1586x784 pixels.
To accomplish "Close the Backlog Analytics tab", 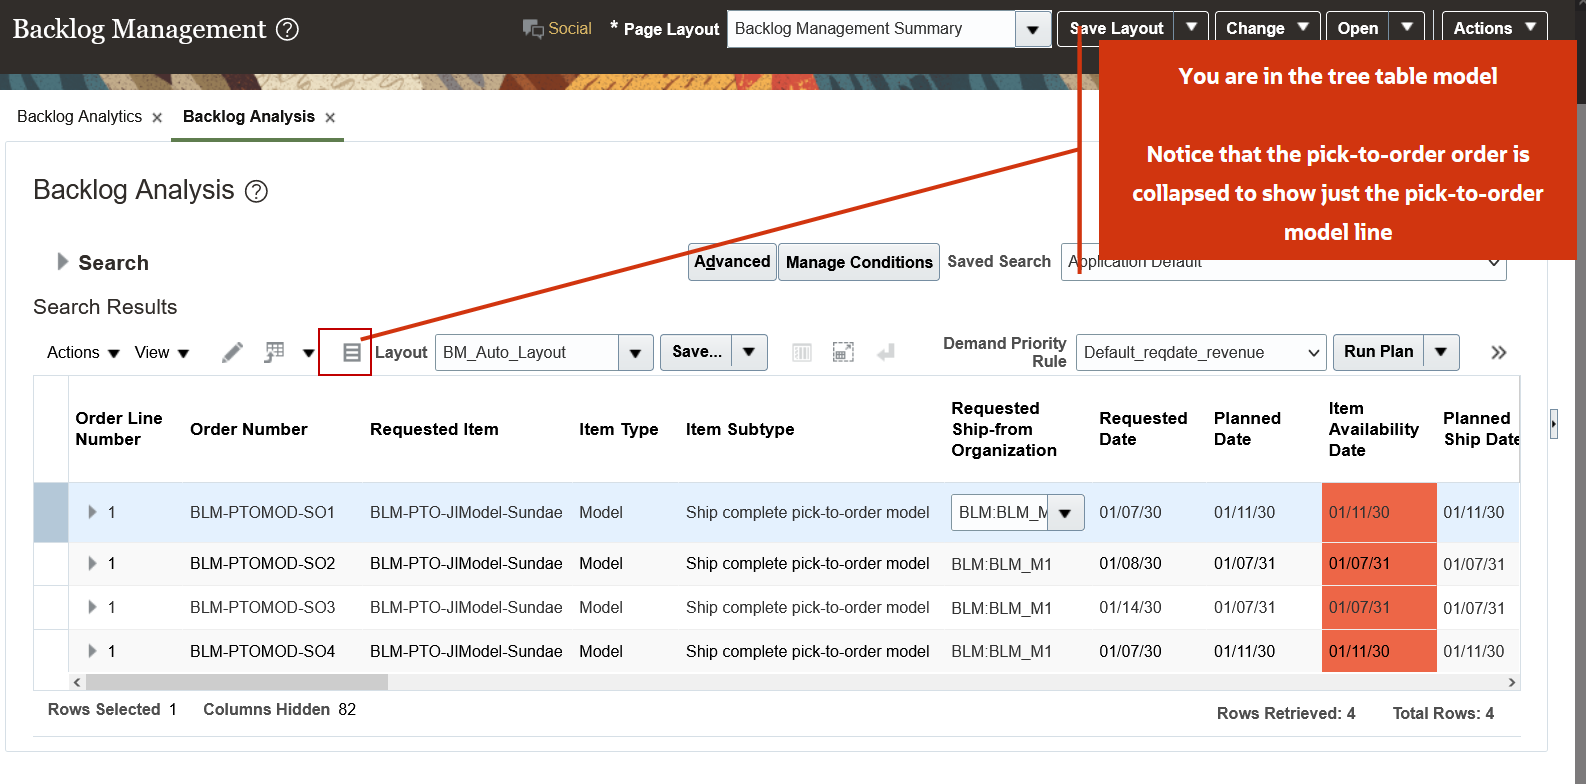I will (x=157, y=118).
